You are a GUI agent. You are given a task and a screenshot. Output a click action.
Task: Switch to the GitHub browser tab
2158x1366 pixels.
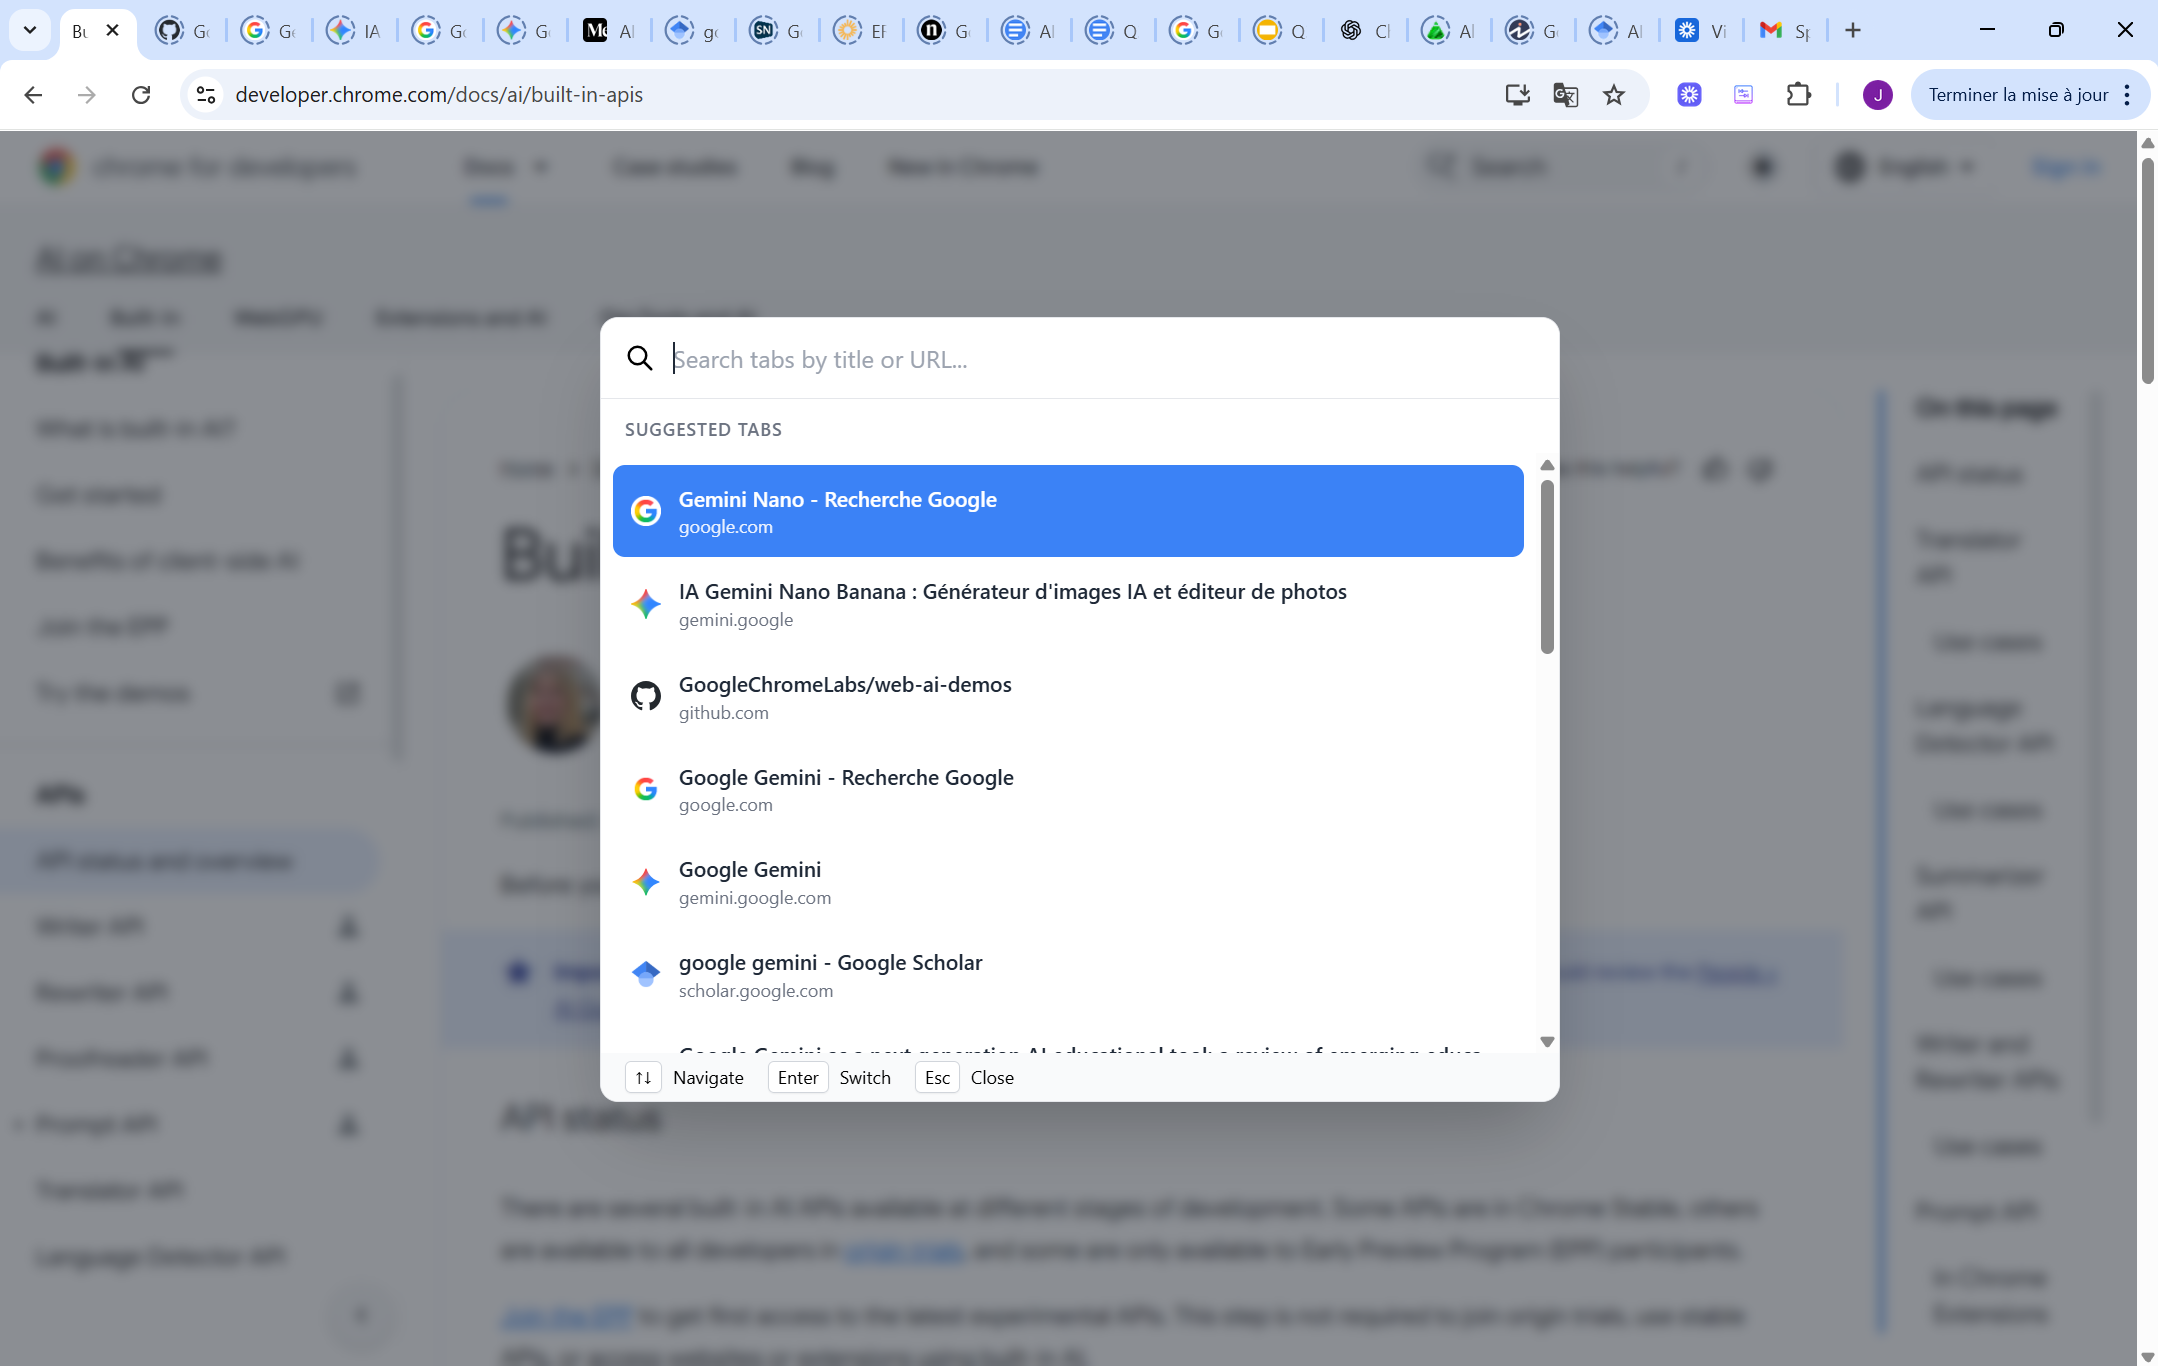[x=183, y=31]
